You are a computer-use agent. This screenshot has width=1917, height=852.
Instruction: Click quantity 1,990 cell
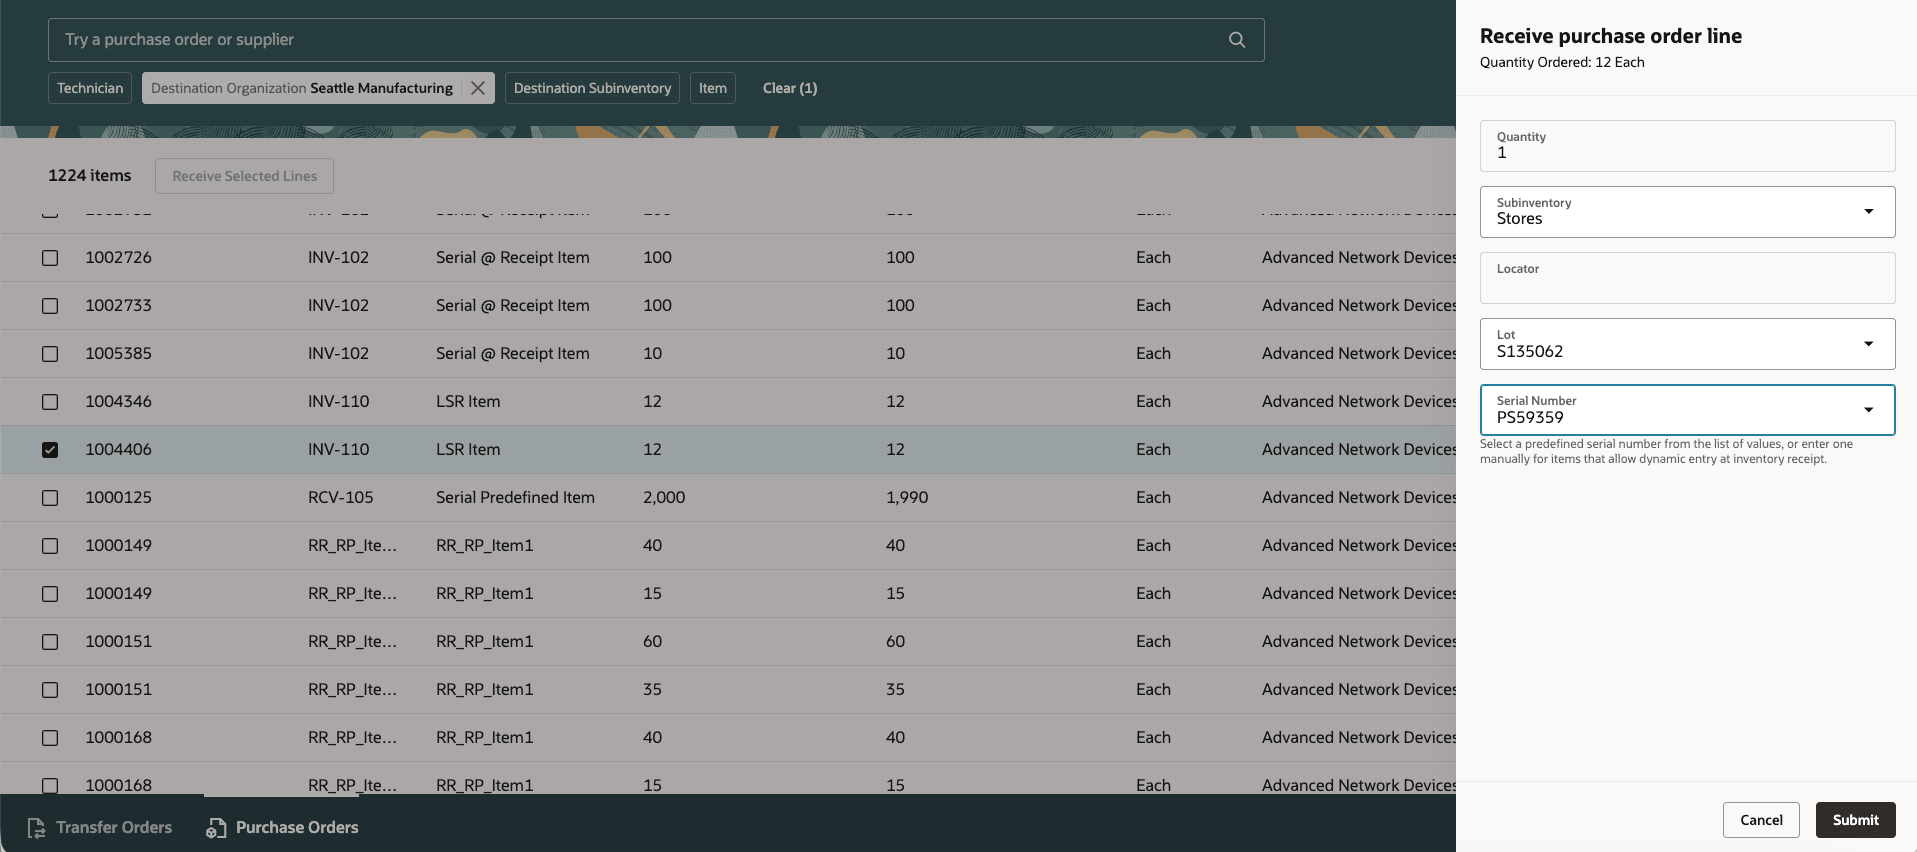(x=907, y=497)
